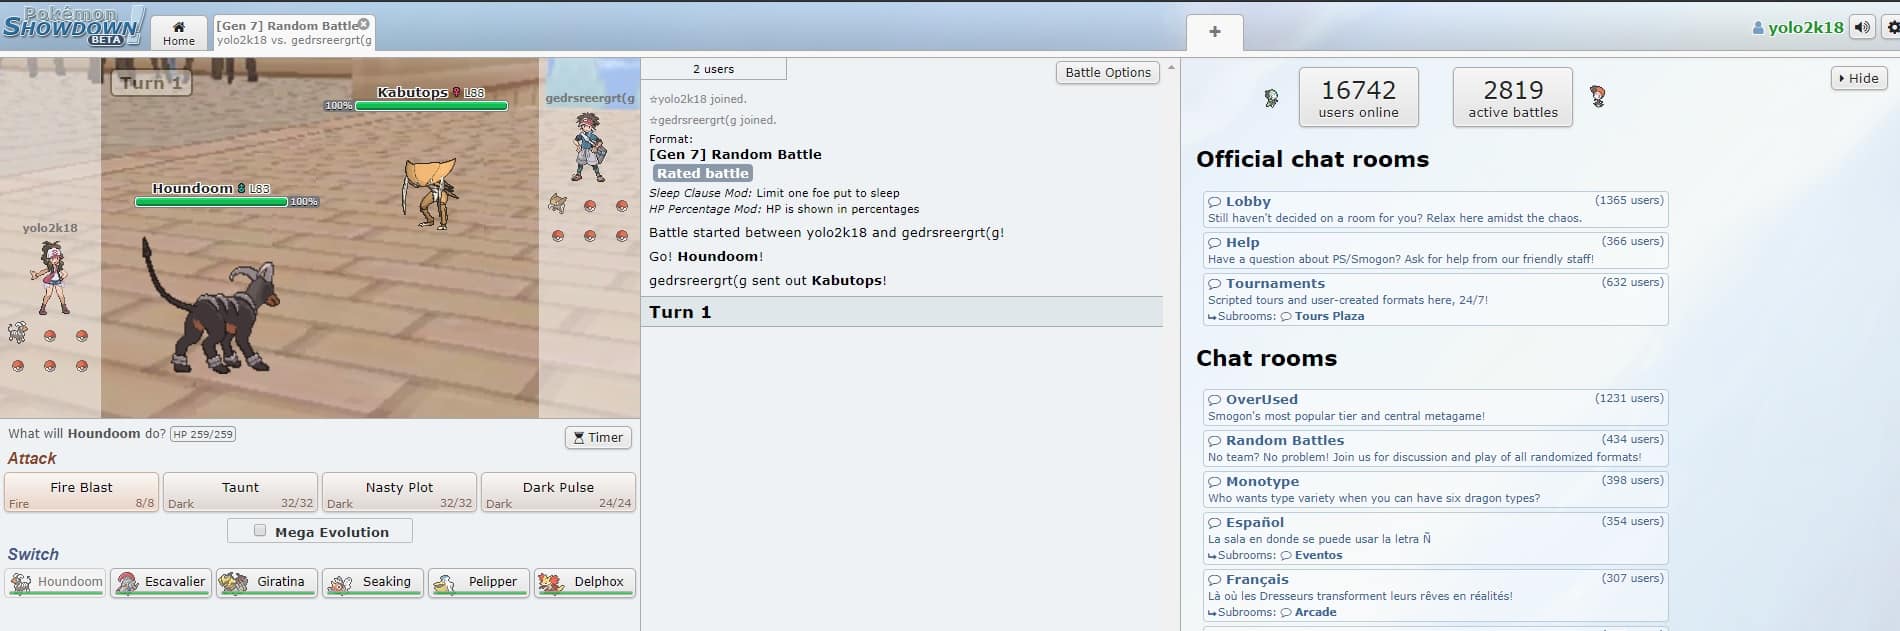Click the yolo2k18 trainer avatar
Image resolution: width=1900 pixels, height=631 pixels.
pos(50,277)
